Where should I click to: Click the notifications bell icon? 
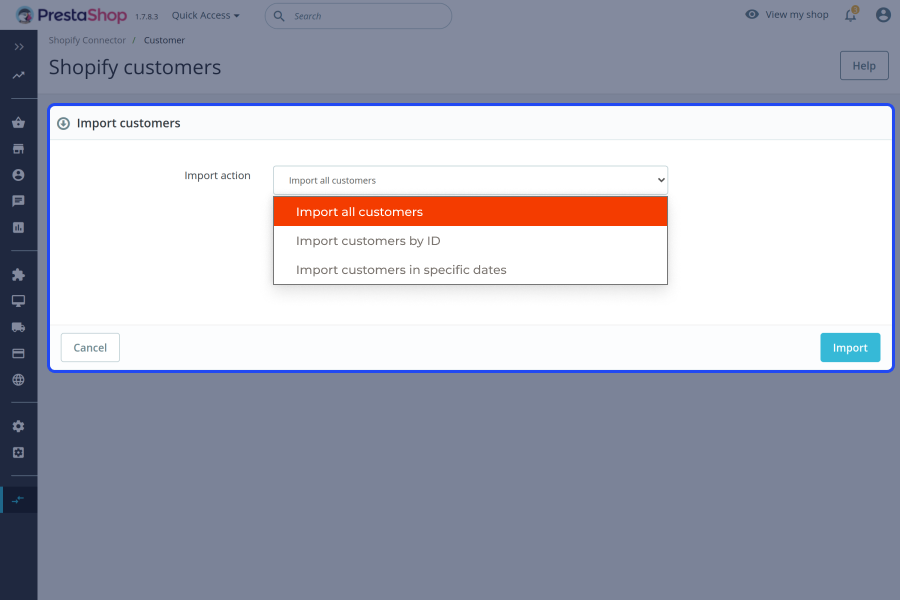click(x=851, y=15)
